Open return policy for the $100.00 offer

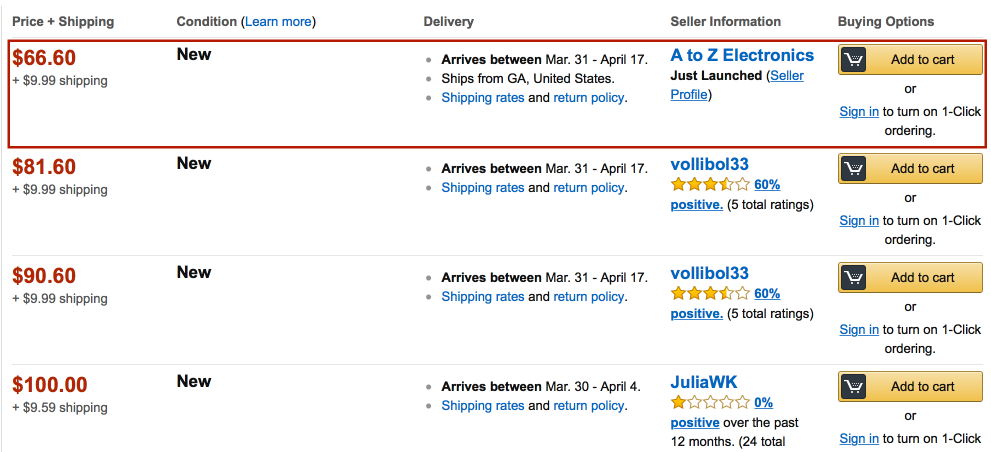point(588,406)
